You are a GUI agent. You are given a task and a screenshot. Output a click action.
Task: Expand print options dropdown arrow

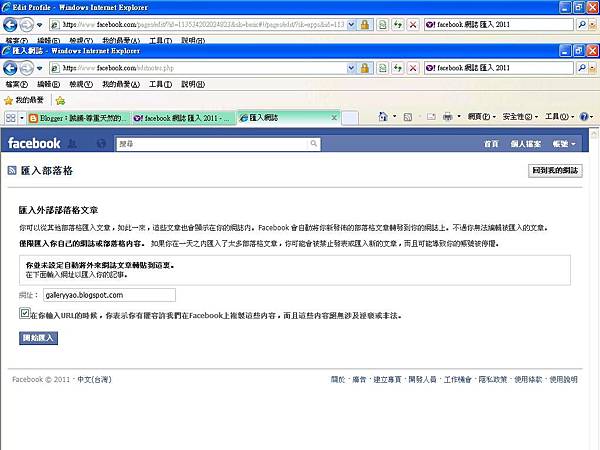point(459,116)
